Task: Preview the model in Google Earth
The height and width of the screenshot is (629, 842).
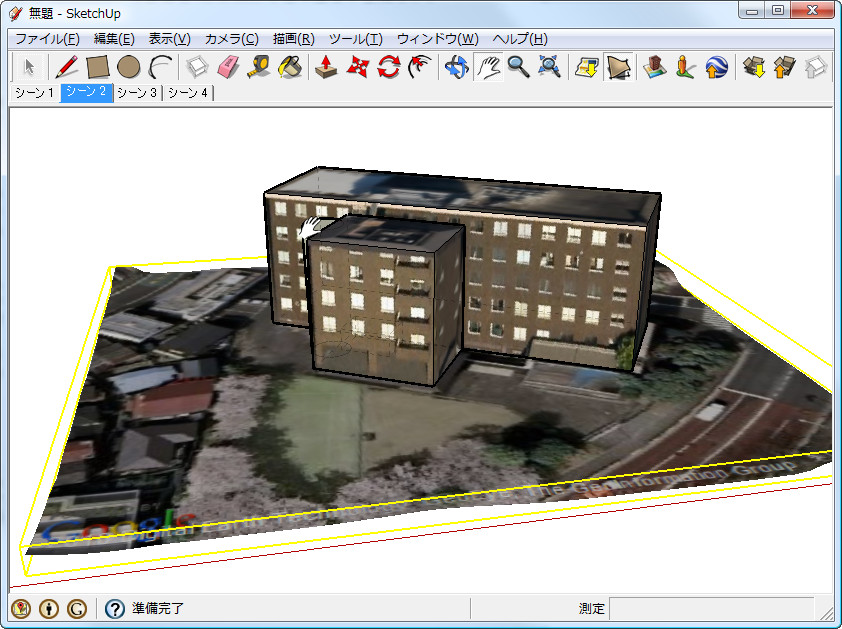Action: (x=716, y=69)
